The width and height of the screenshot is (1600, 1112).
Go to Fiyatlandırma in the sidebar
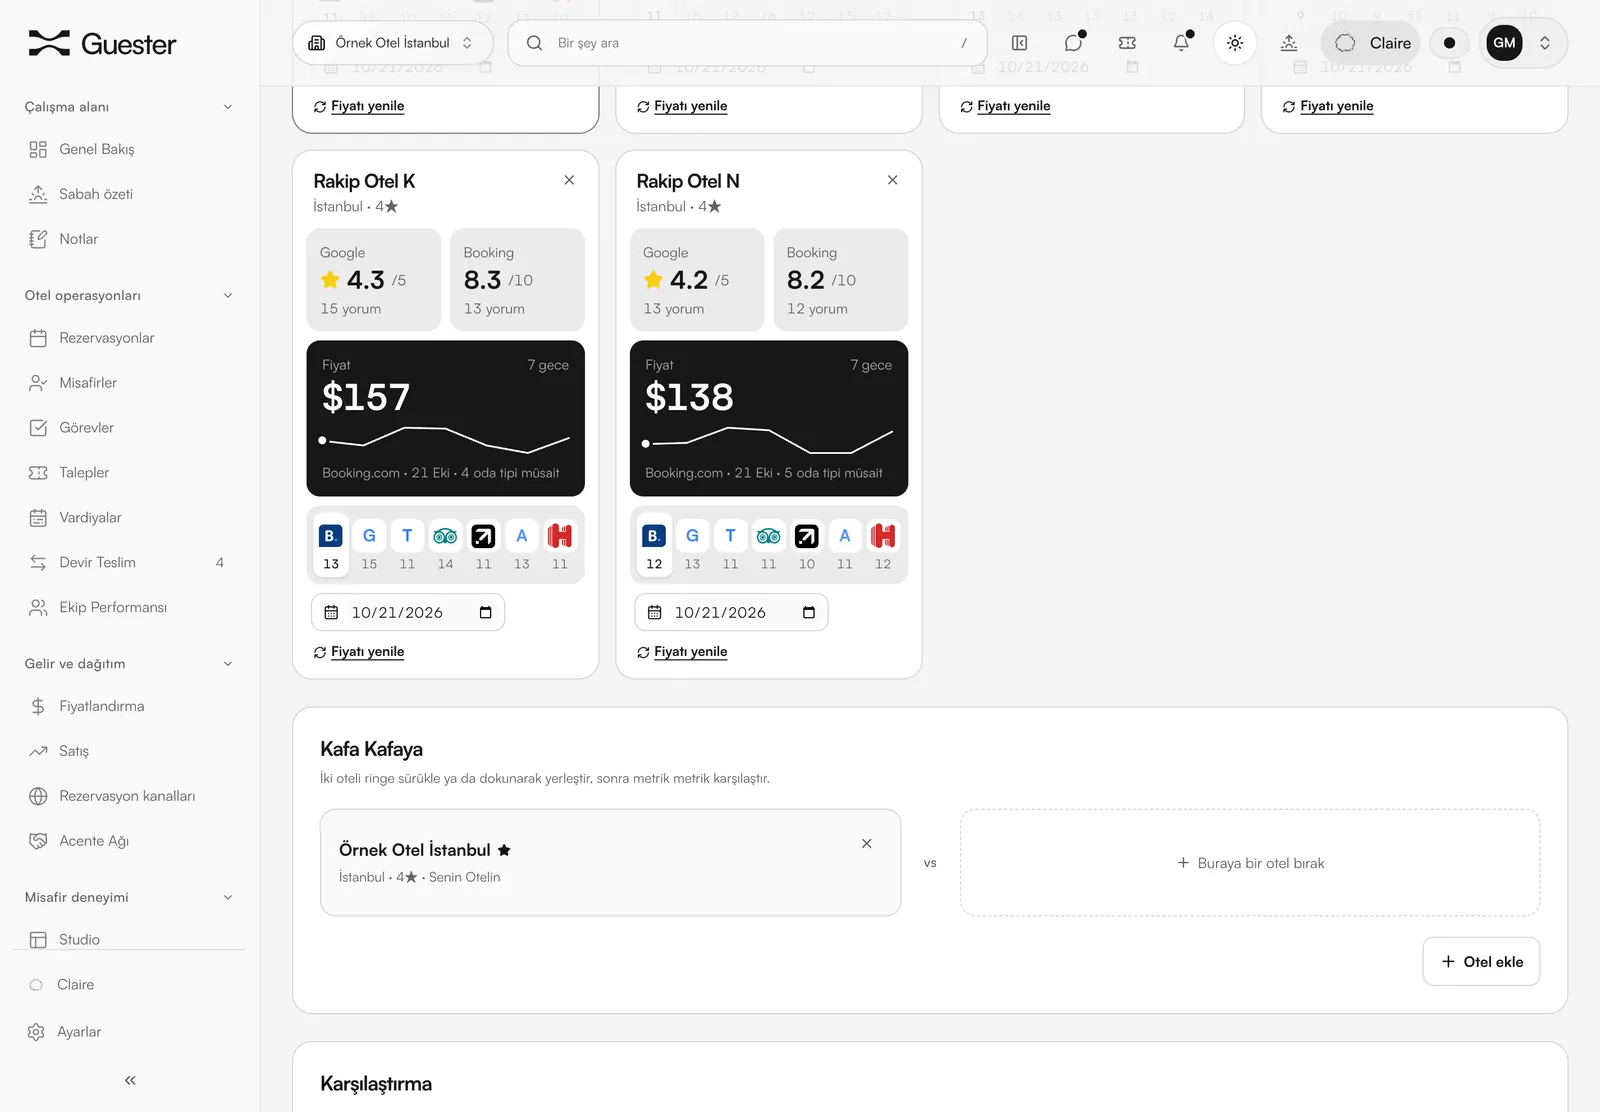point(129,706)
